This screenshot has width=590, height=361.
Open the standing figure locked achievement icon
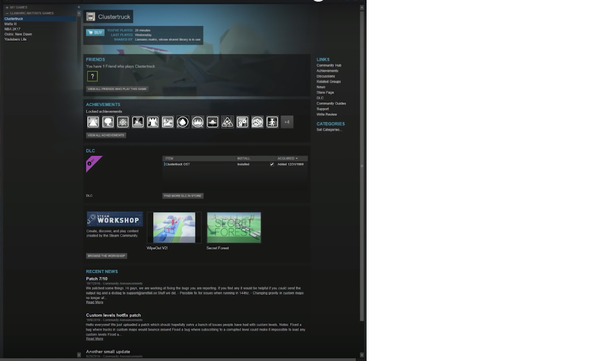pyautogui.click(x=272, y=122)
